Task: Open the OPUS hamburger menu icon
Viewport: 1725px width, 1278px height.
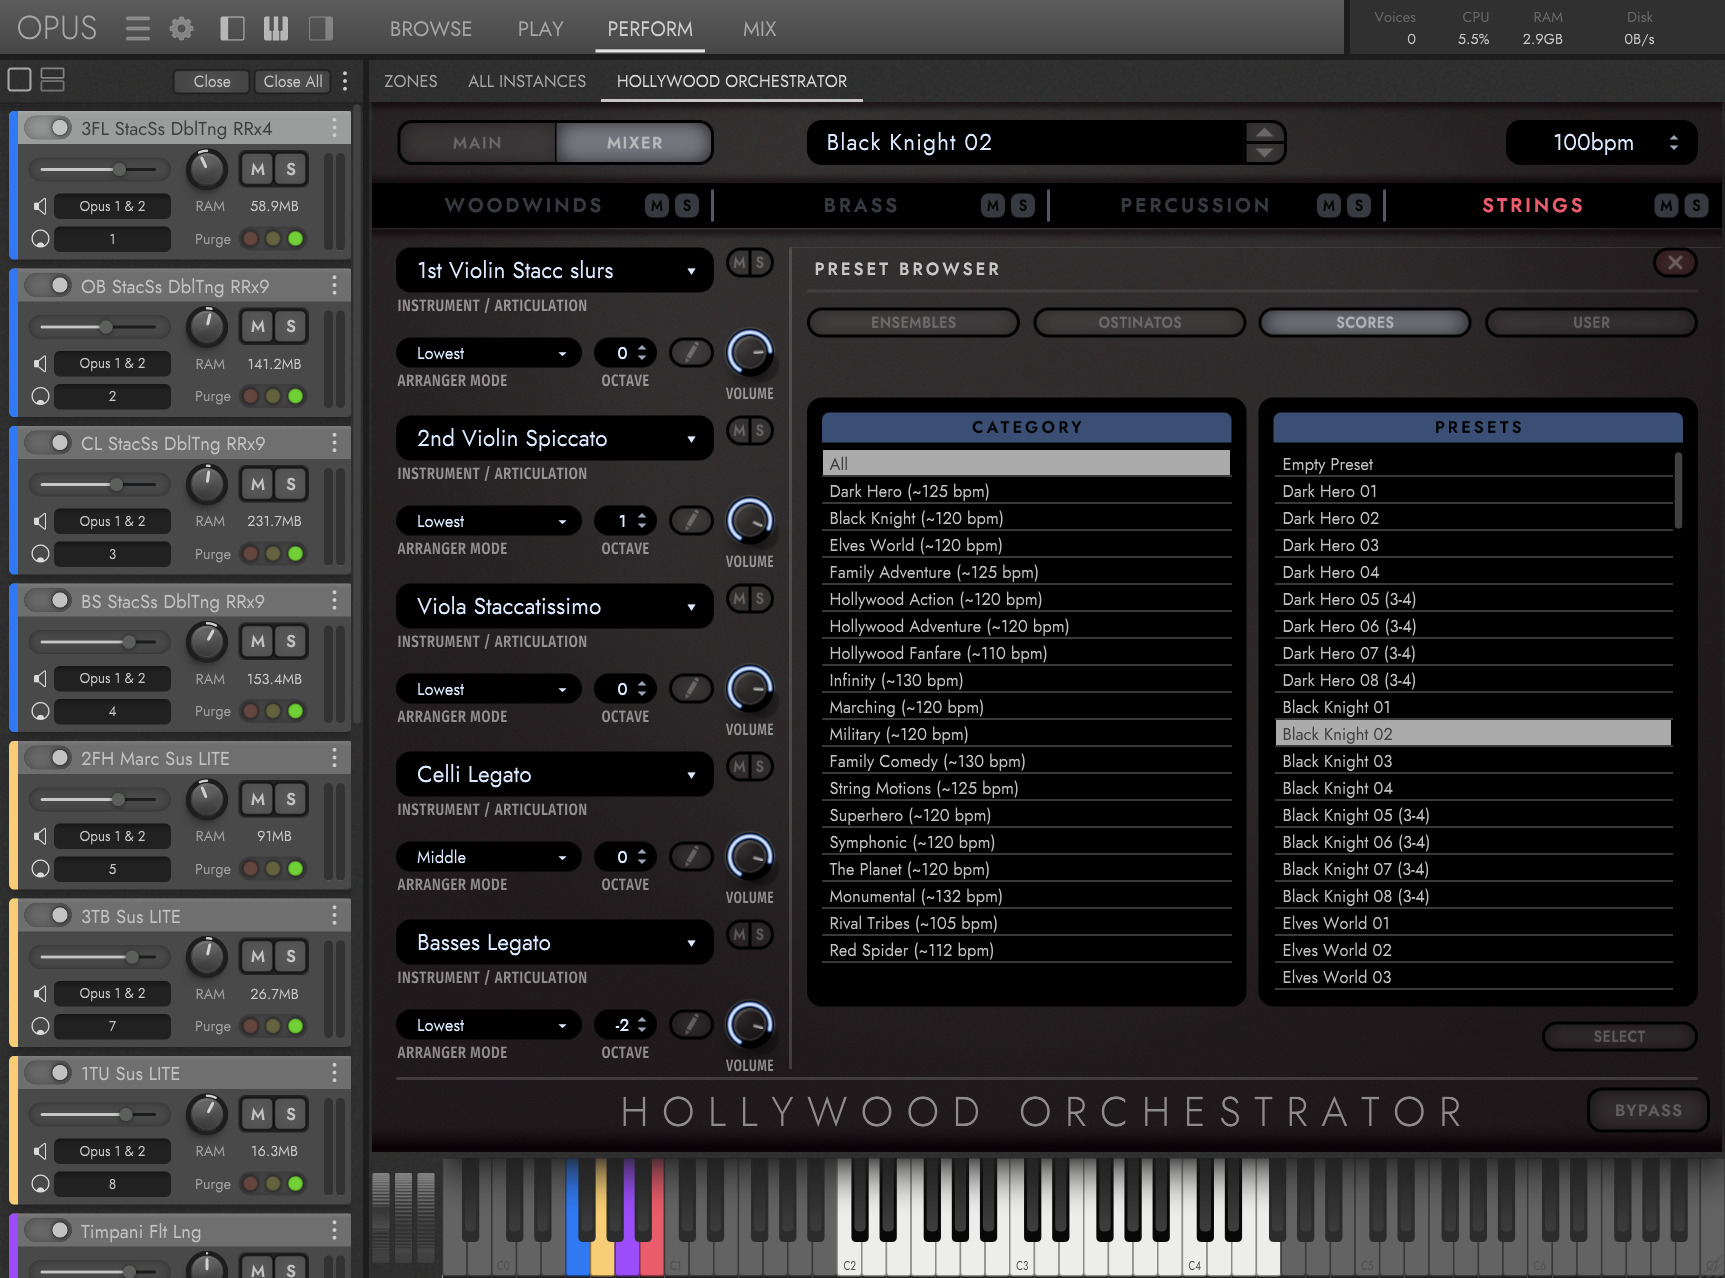Action: [x=138, y=28]
